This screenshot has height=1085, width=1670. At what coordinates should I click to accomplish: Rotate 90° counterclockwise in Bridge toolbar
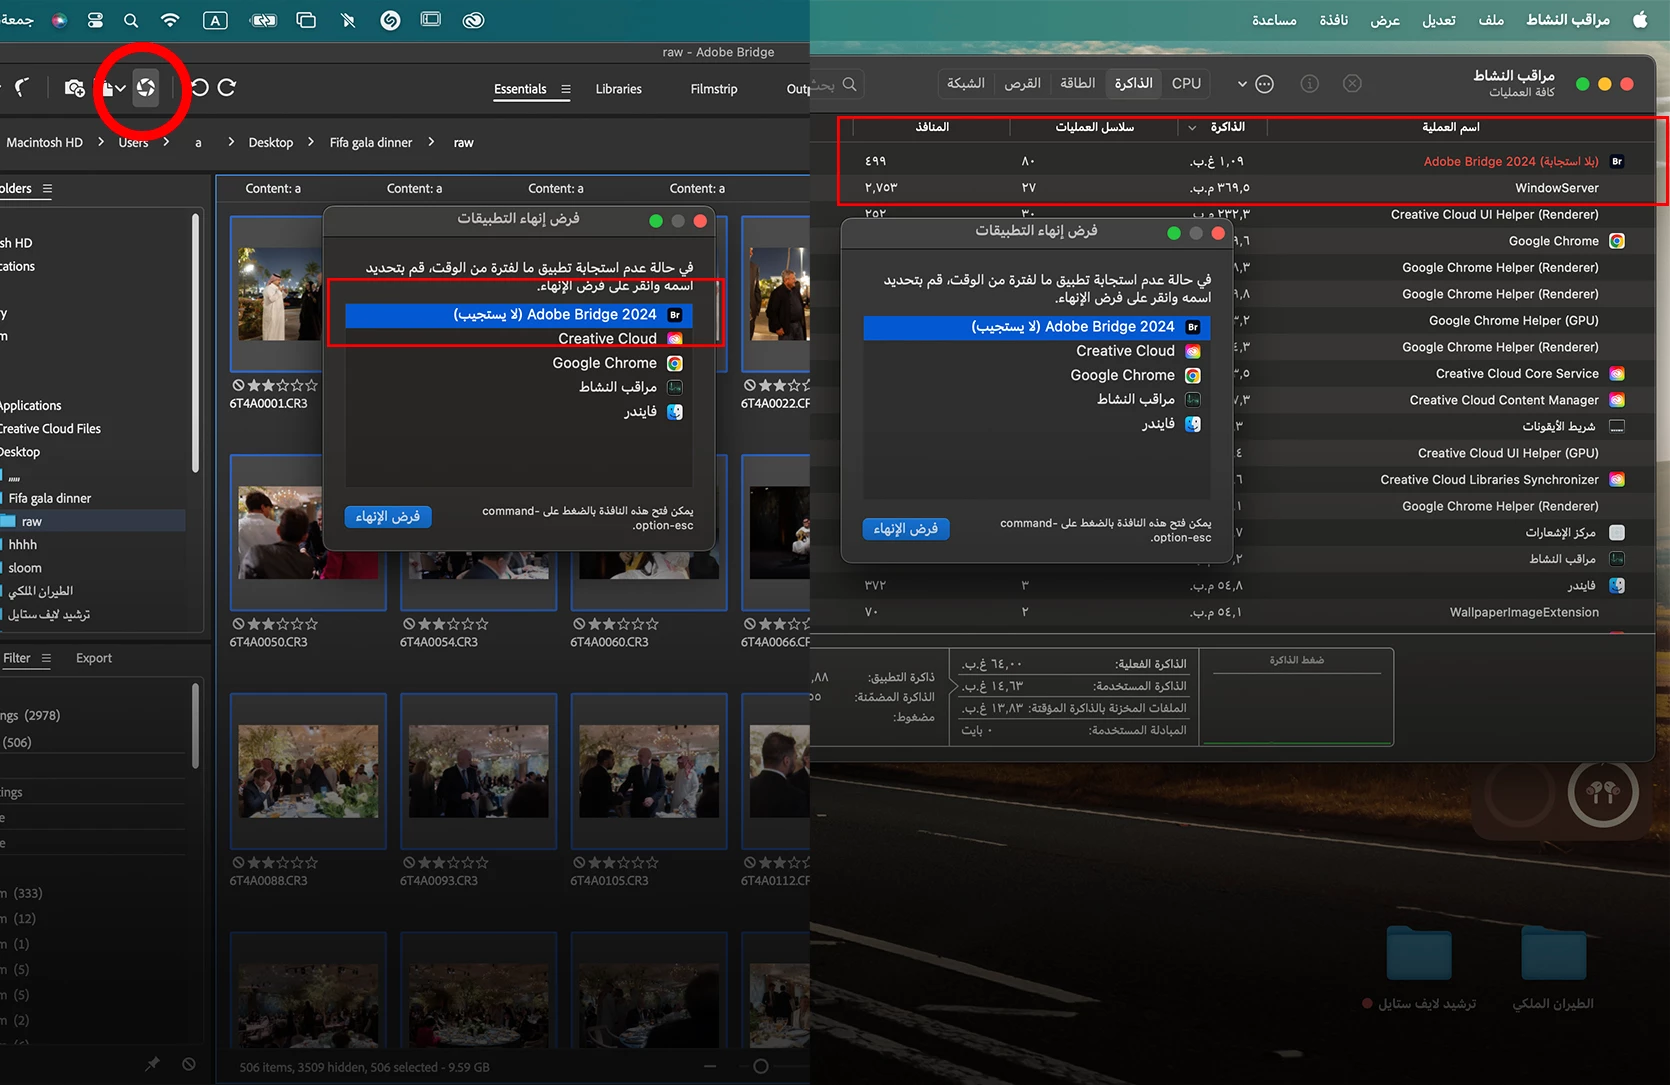[200, 88]
